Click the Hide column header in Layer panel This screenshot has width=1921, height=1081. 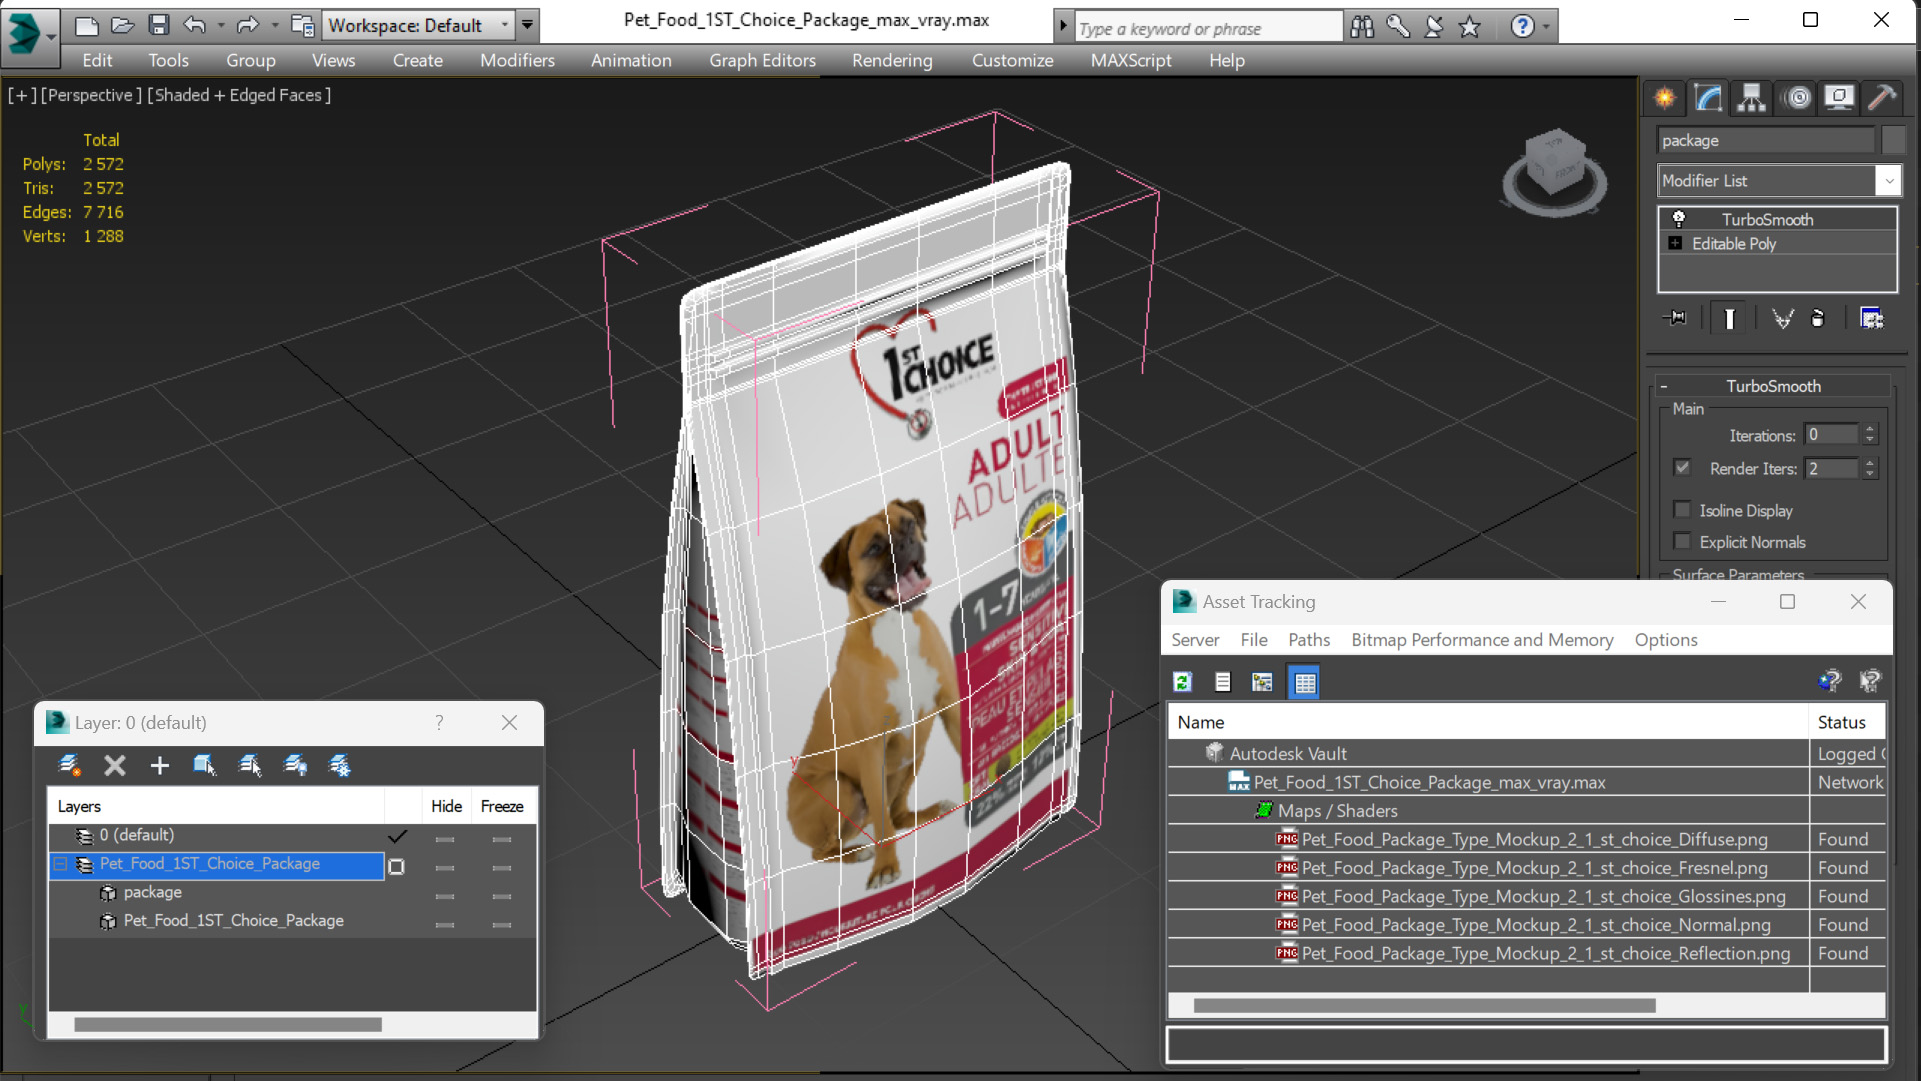[446, 806]
